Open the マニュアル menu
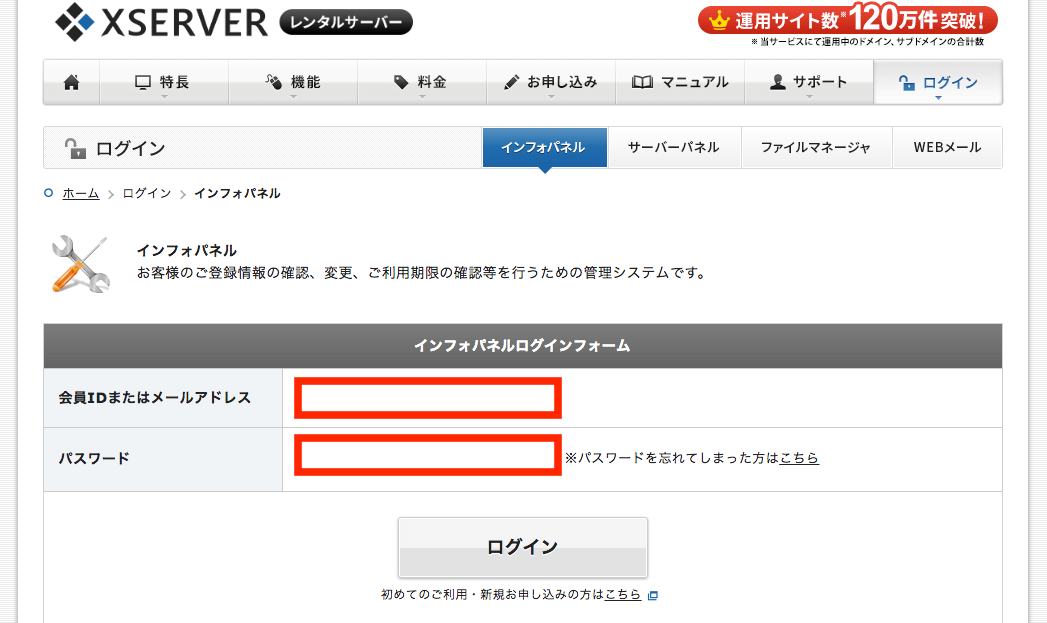 tap(680, 83)
